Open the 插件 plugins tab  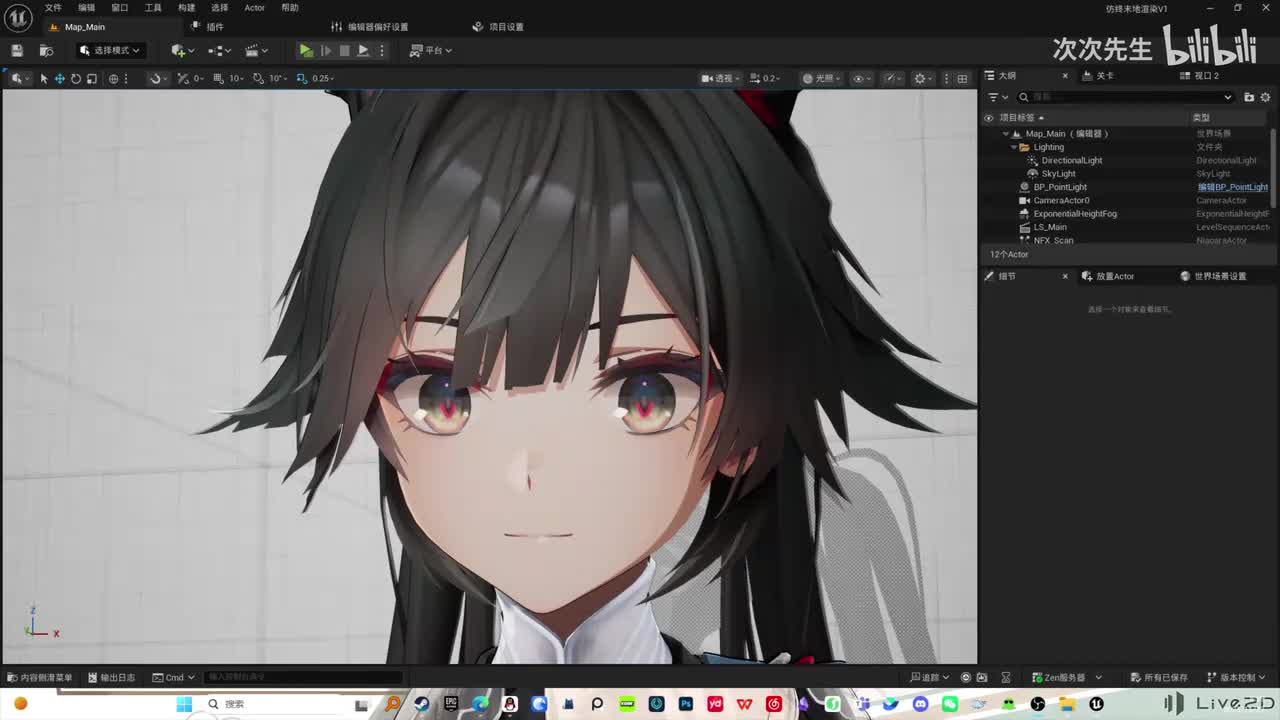(x=207, y=27)
